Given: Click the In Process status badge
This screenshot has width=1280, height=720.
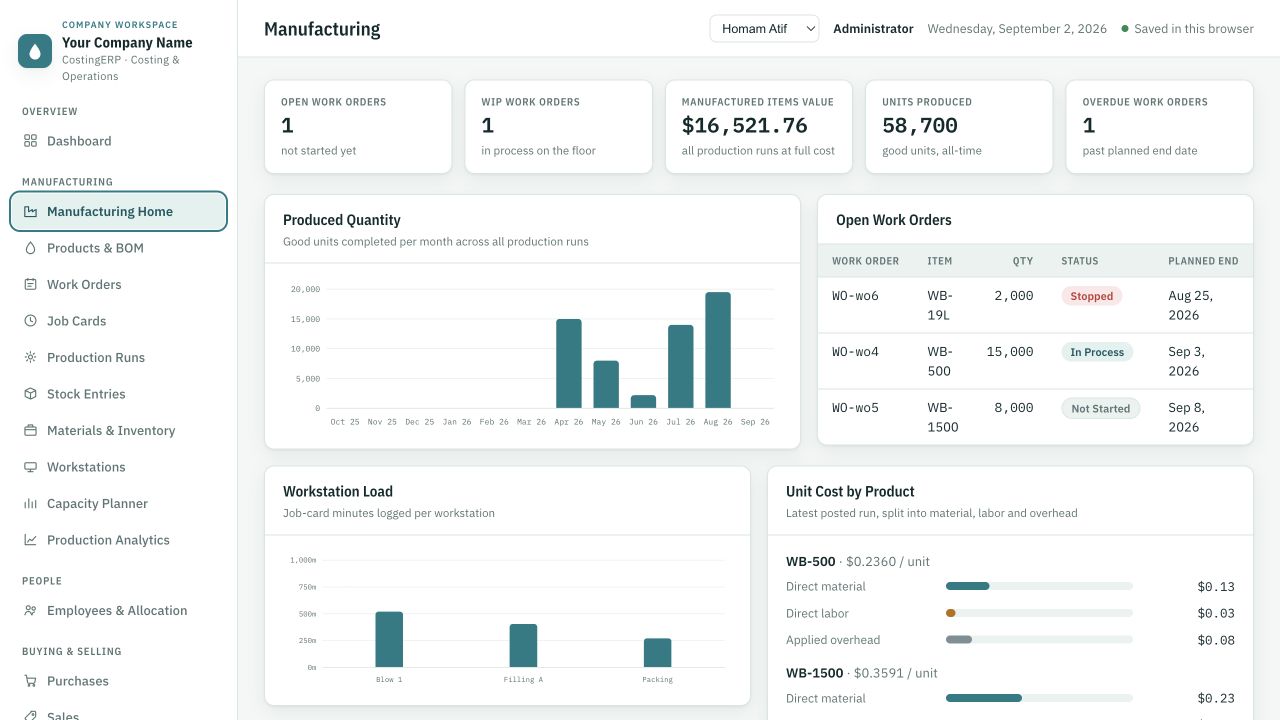Looking at the screenshot, I should (x=1097, y=352).
